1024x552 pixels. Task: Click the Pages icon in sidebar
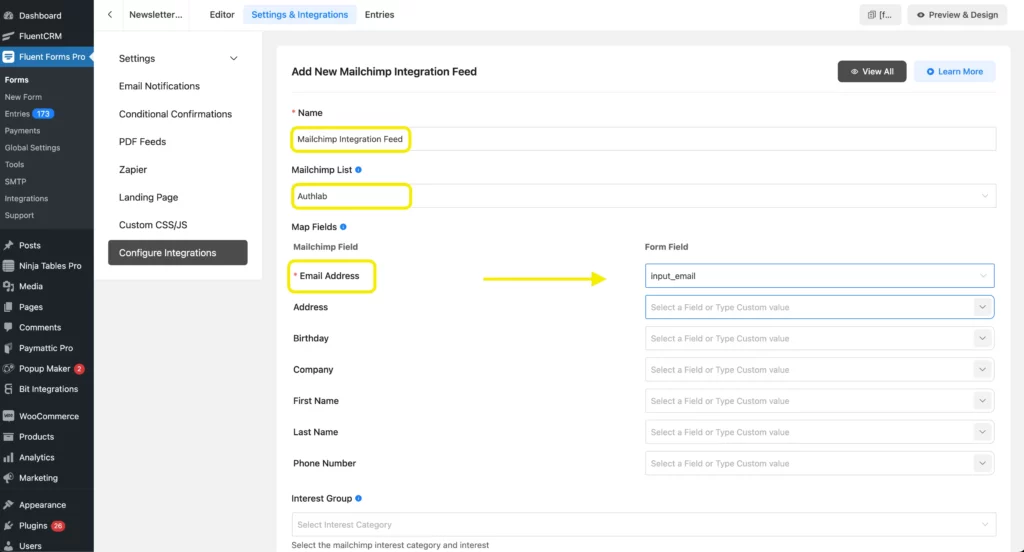8,307
